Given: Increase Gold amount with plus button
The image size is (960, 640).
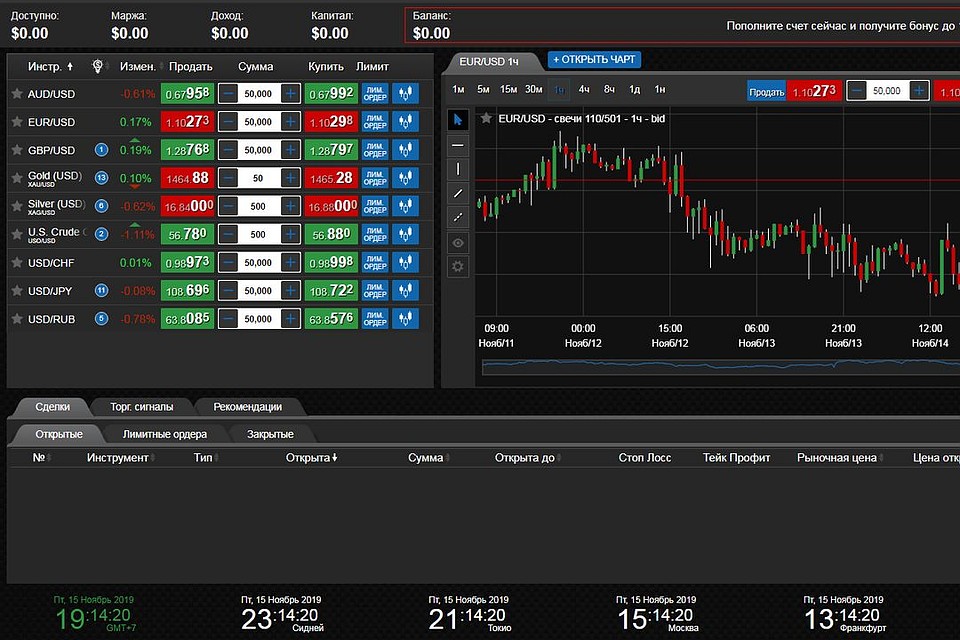Looking at the screenshot, I should pos(290,178).
